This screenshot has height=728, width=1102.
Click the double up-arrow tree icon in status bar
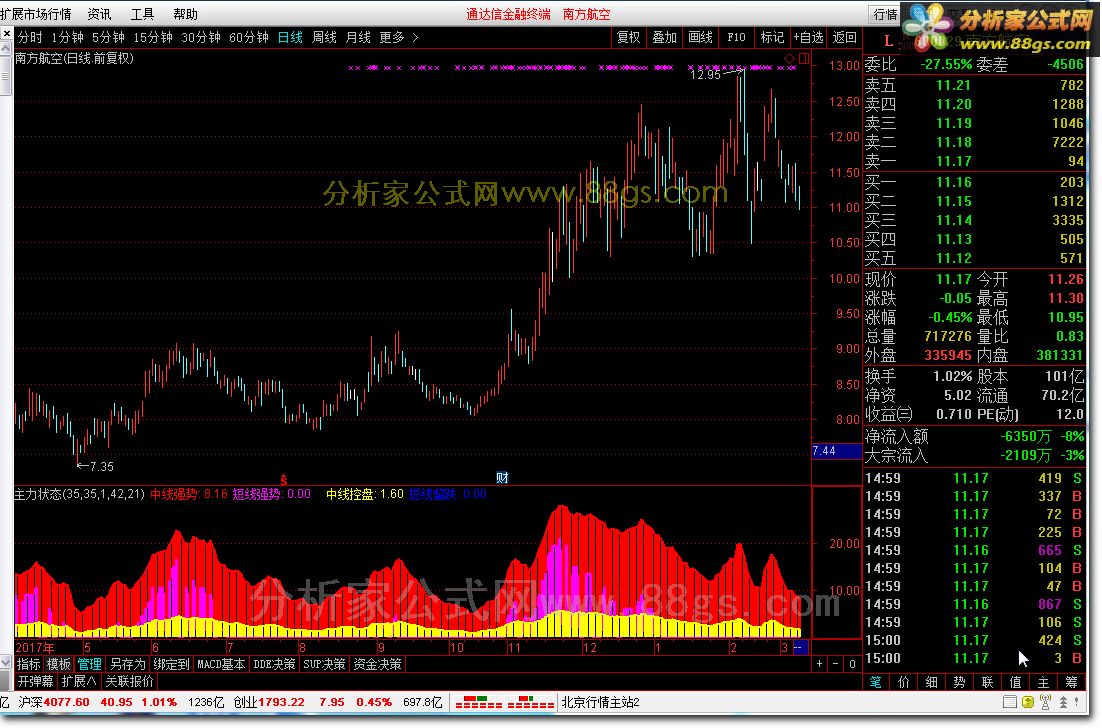pyautogui.click(x=1063, y=701)
